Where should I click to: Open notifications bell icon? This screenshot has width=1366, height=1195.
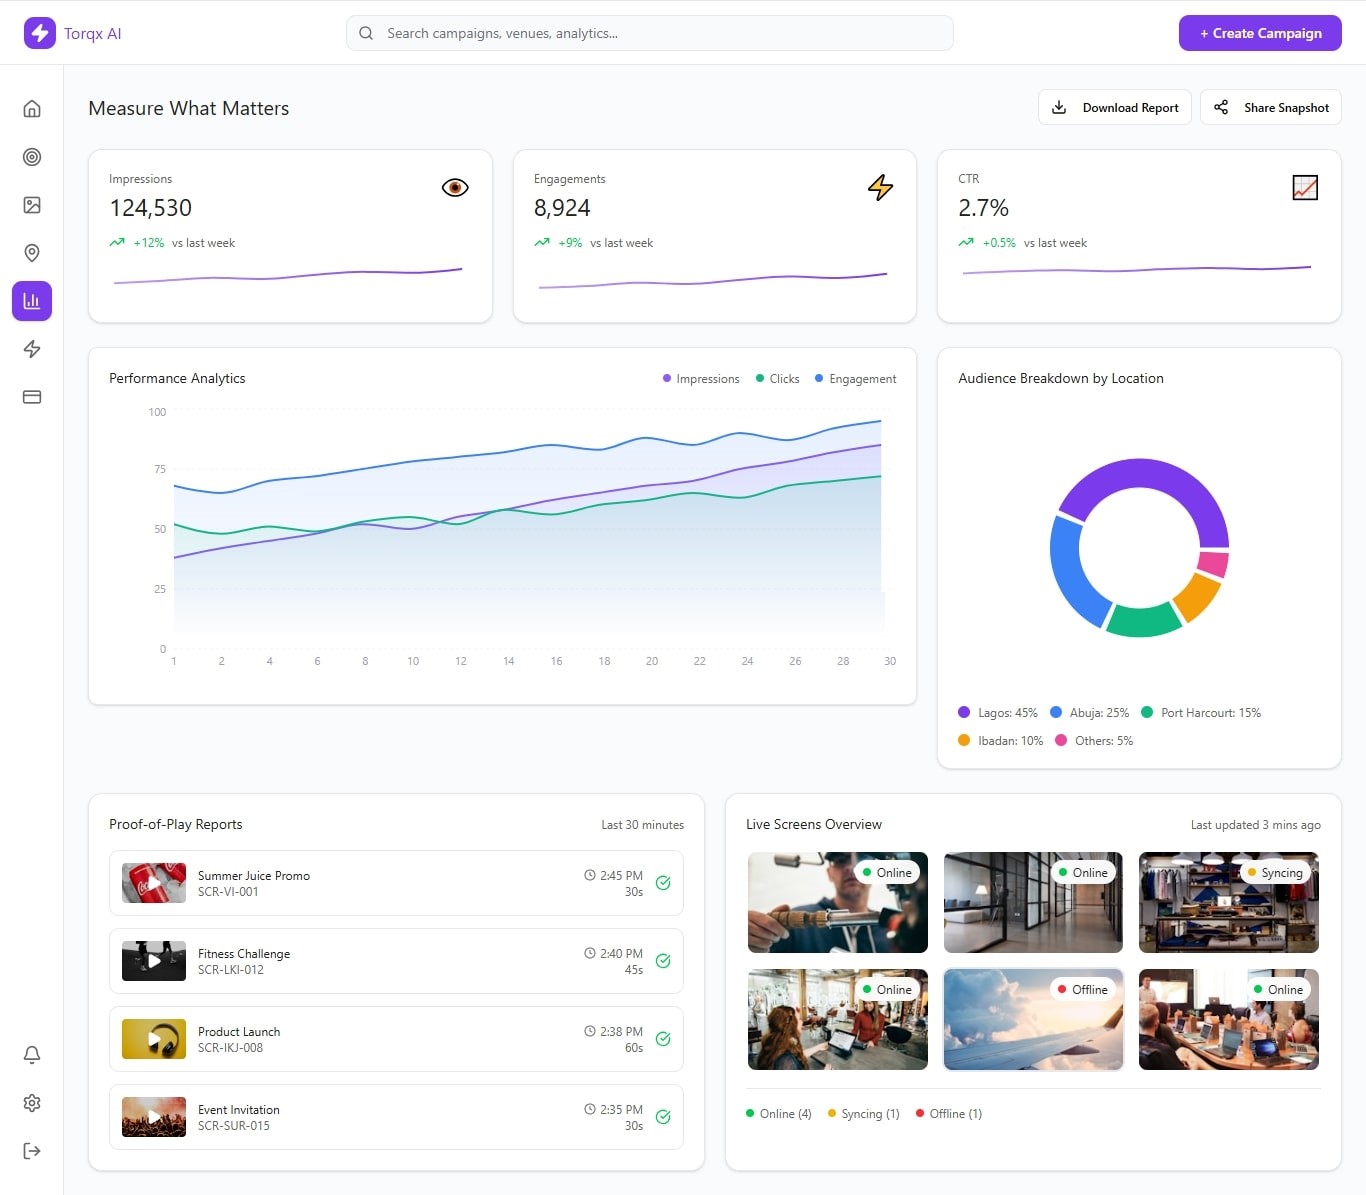coord(32,1055)
